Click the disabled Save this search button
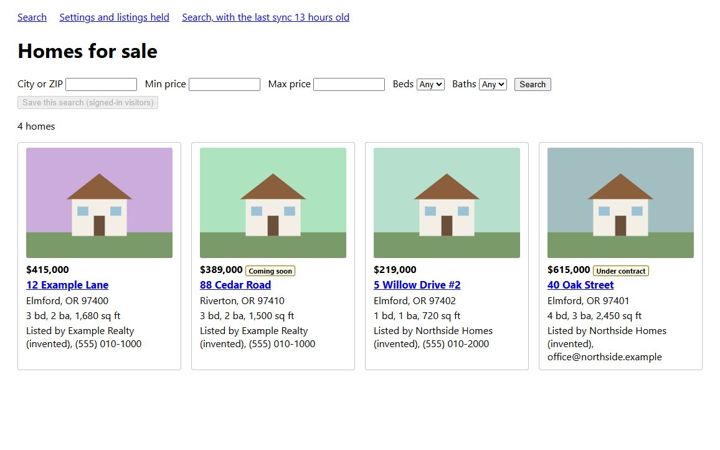This screenshot has height=450, width=720. point(88,102)
